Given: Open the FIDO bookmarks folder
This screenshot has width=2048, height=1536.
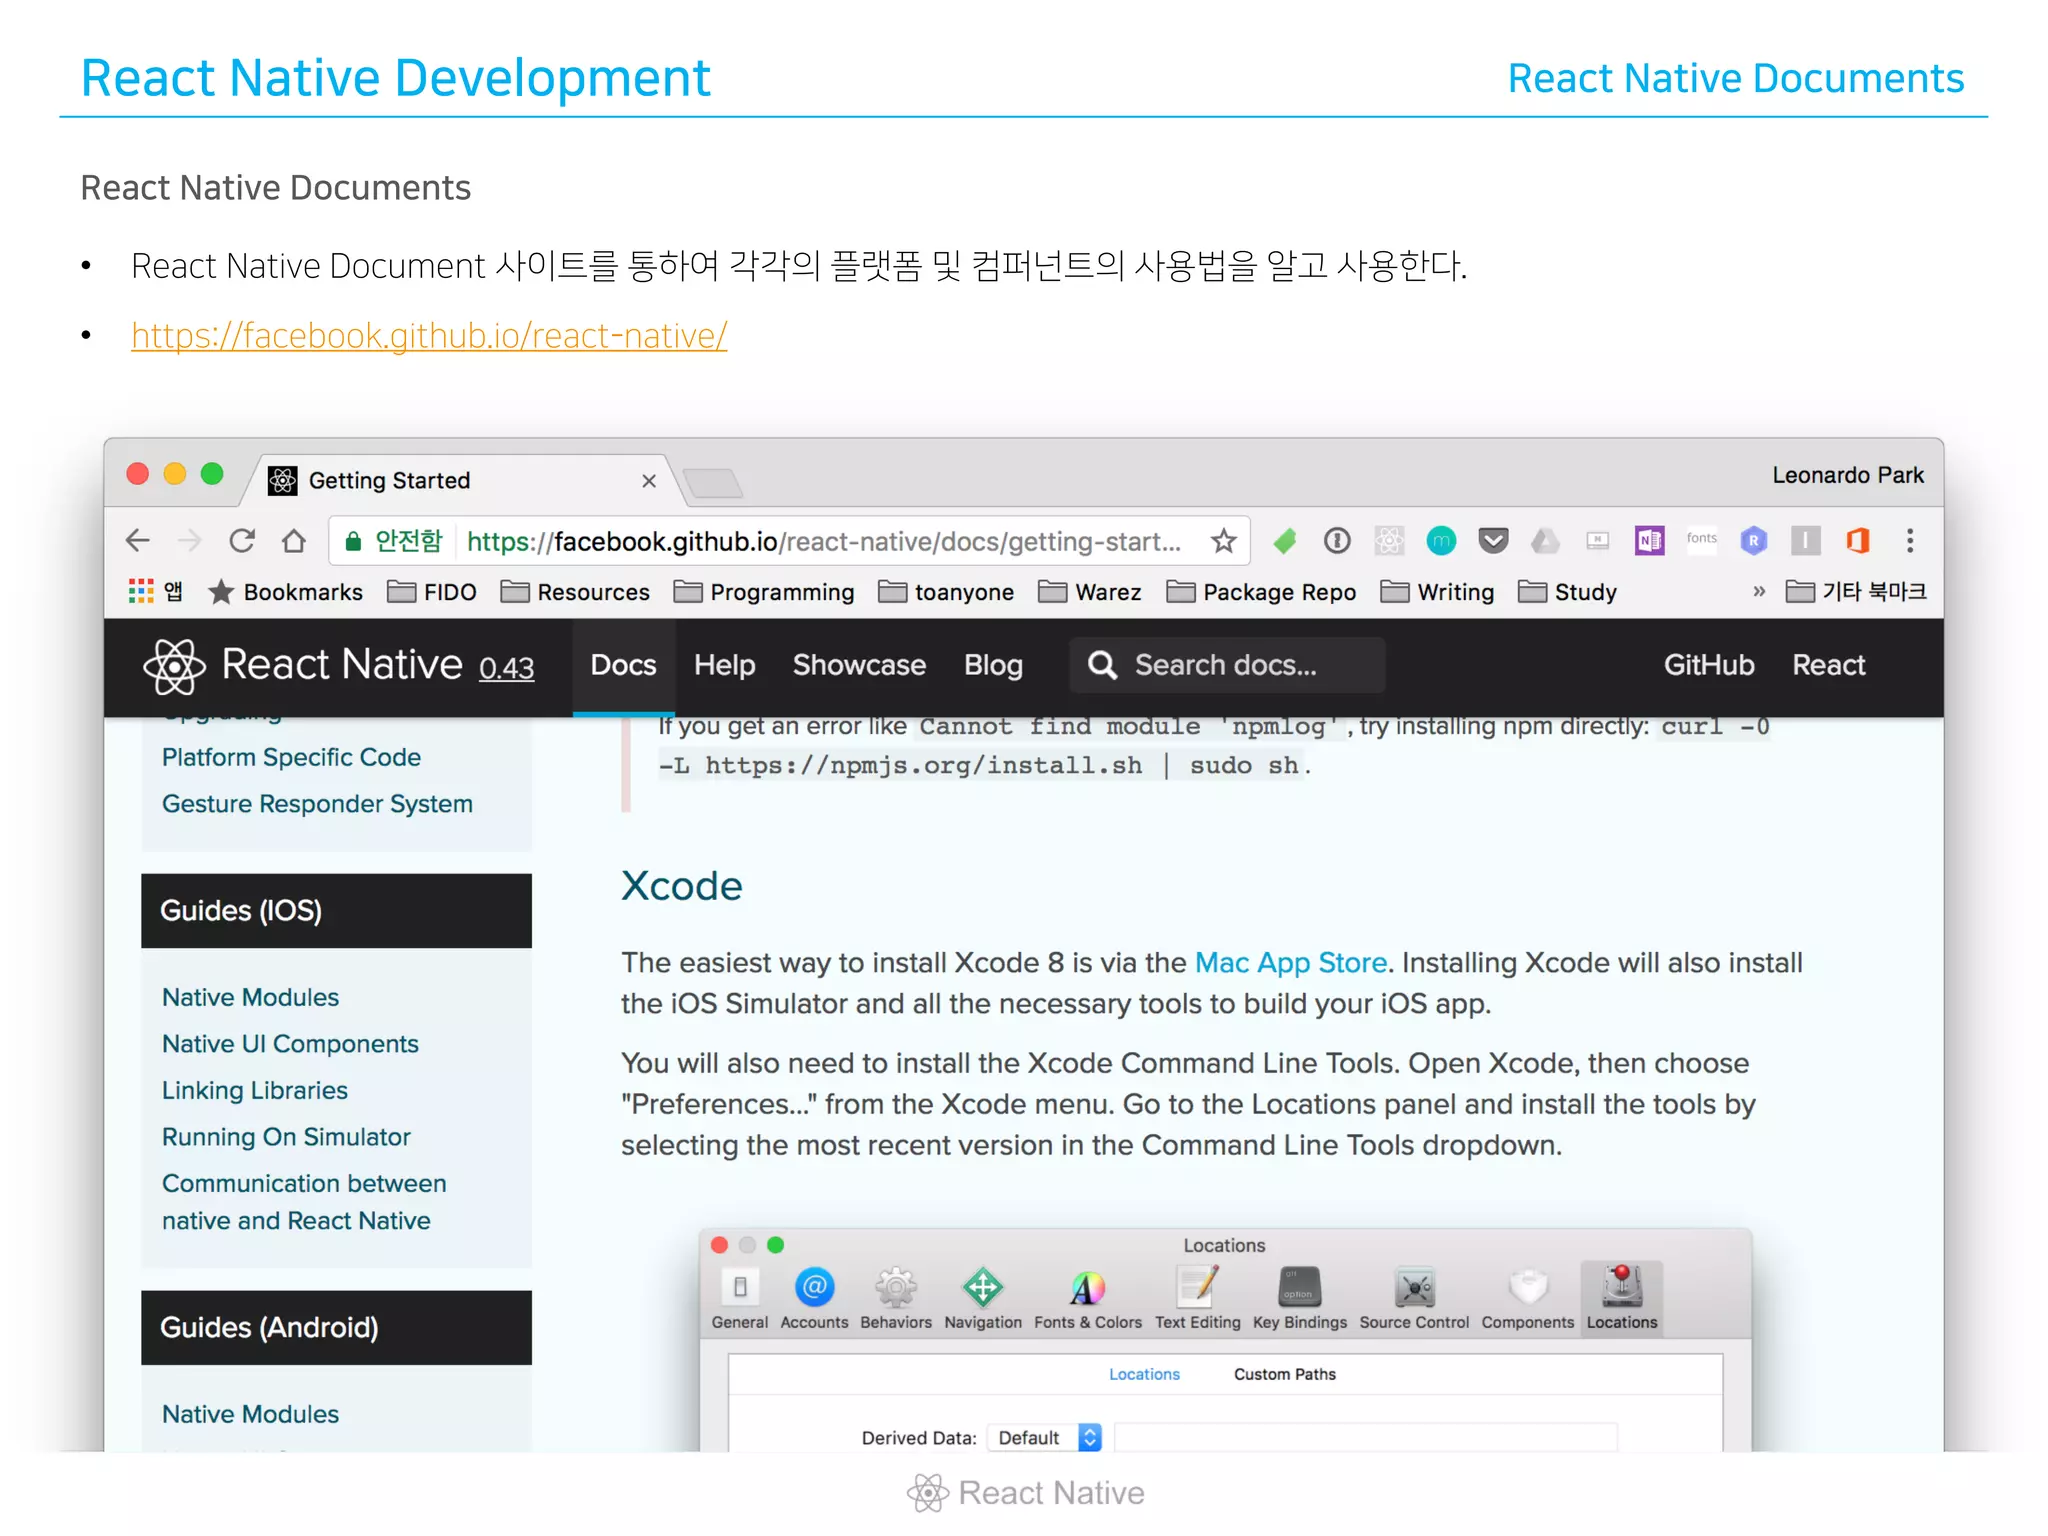Looking at the screenshot, I should [x=432, y=592].
